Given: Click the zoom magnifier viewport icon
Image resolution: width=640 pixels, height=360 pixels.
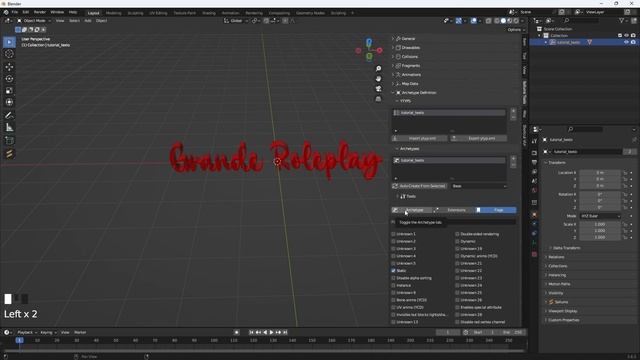Looking at the screenshot, I should 378,69.
